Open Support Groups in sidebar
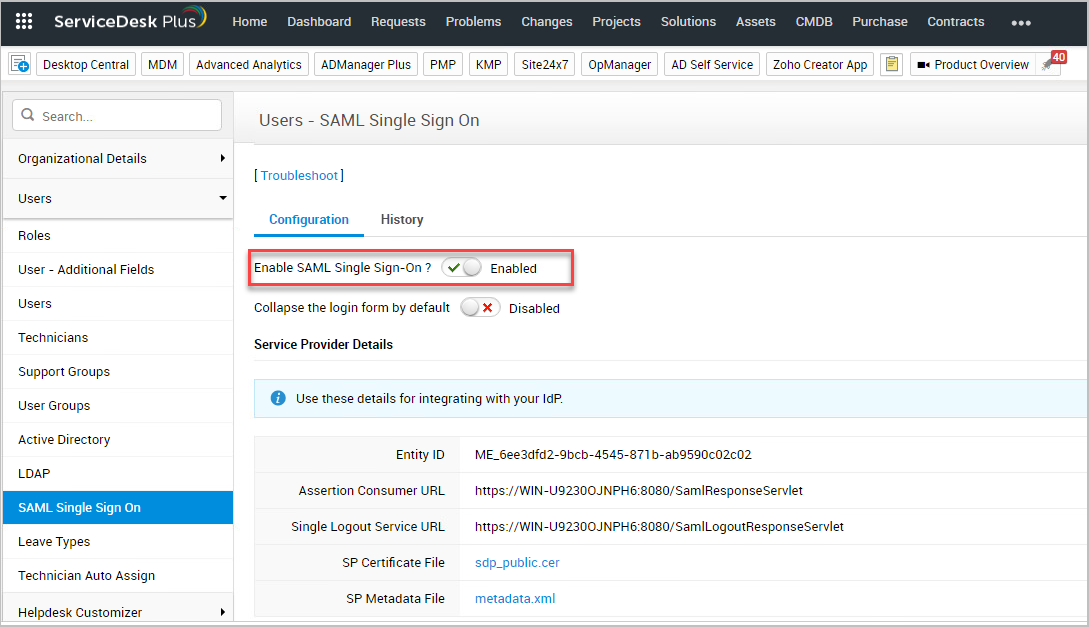This screenshot has height=627, width=1089. coord(118,371)
